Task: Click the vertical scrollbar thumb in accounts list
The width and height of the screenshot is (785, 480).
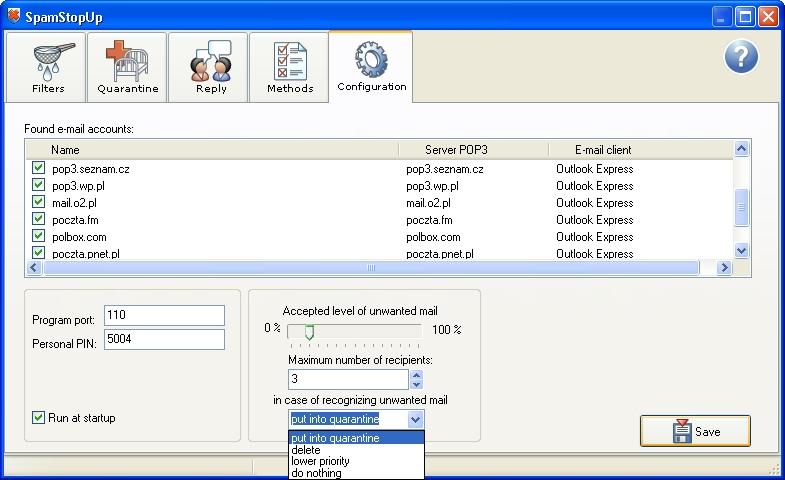Action: 741,207
